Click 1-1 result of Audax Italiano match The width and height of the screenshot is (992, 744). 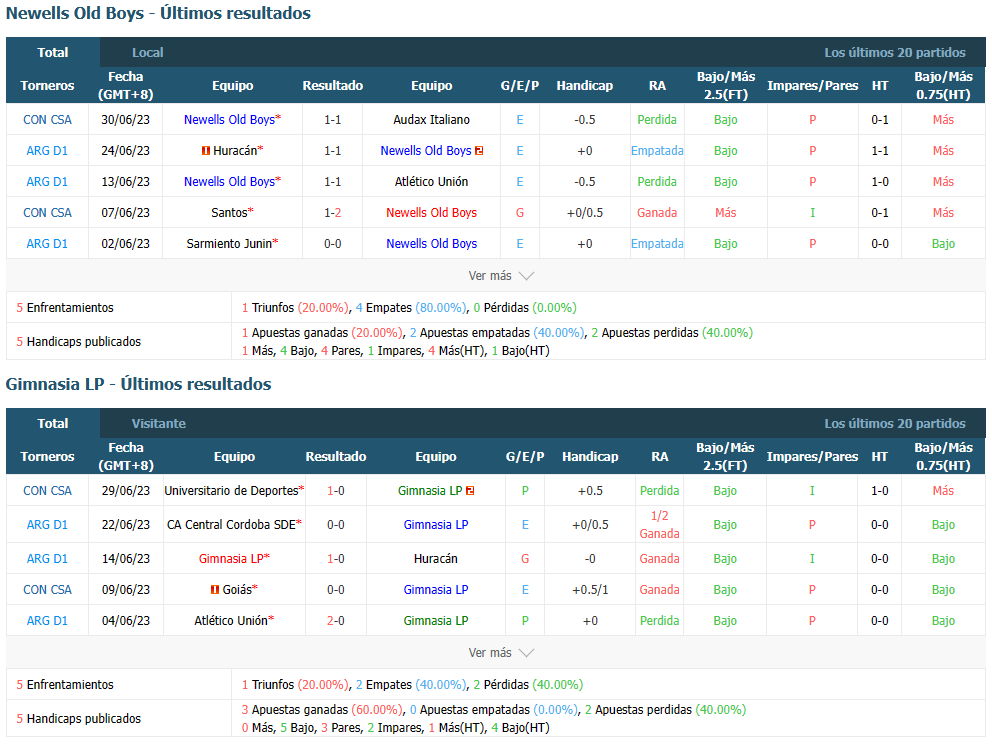point(333,120)
